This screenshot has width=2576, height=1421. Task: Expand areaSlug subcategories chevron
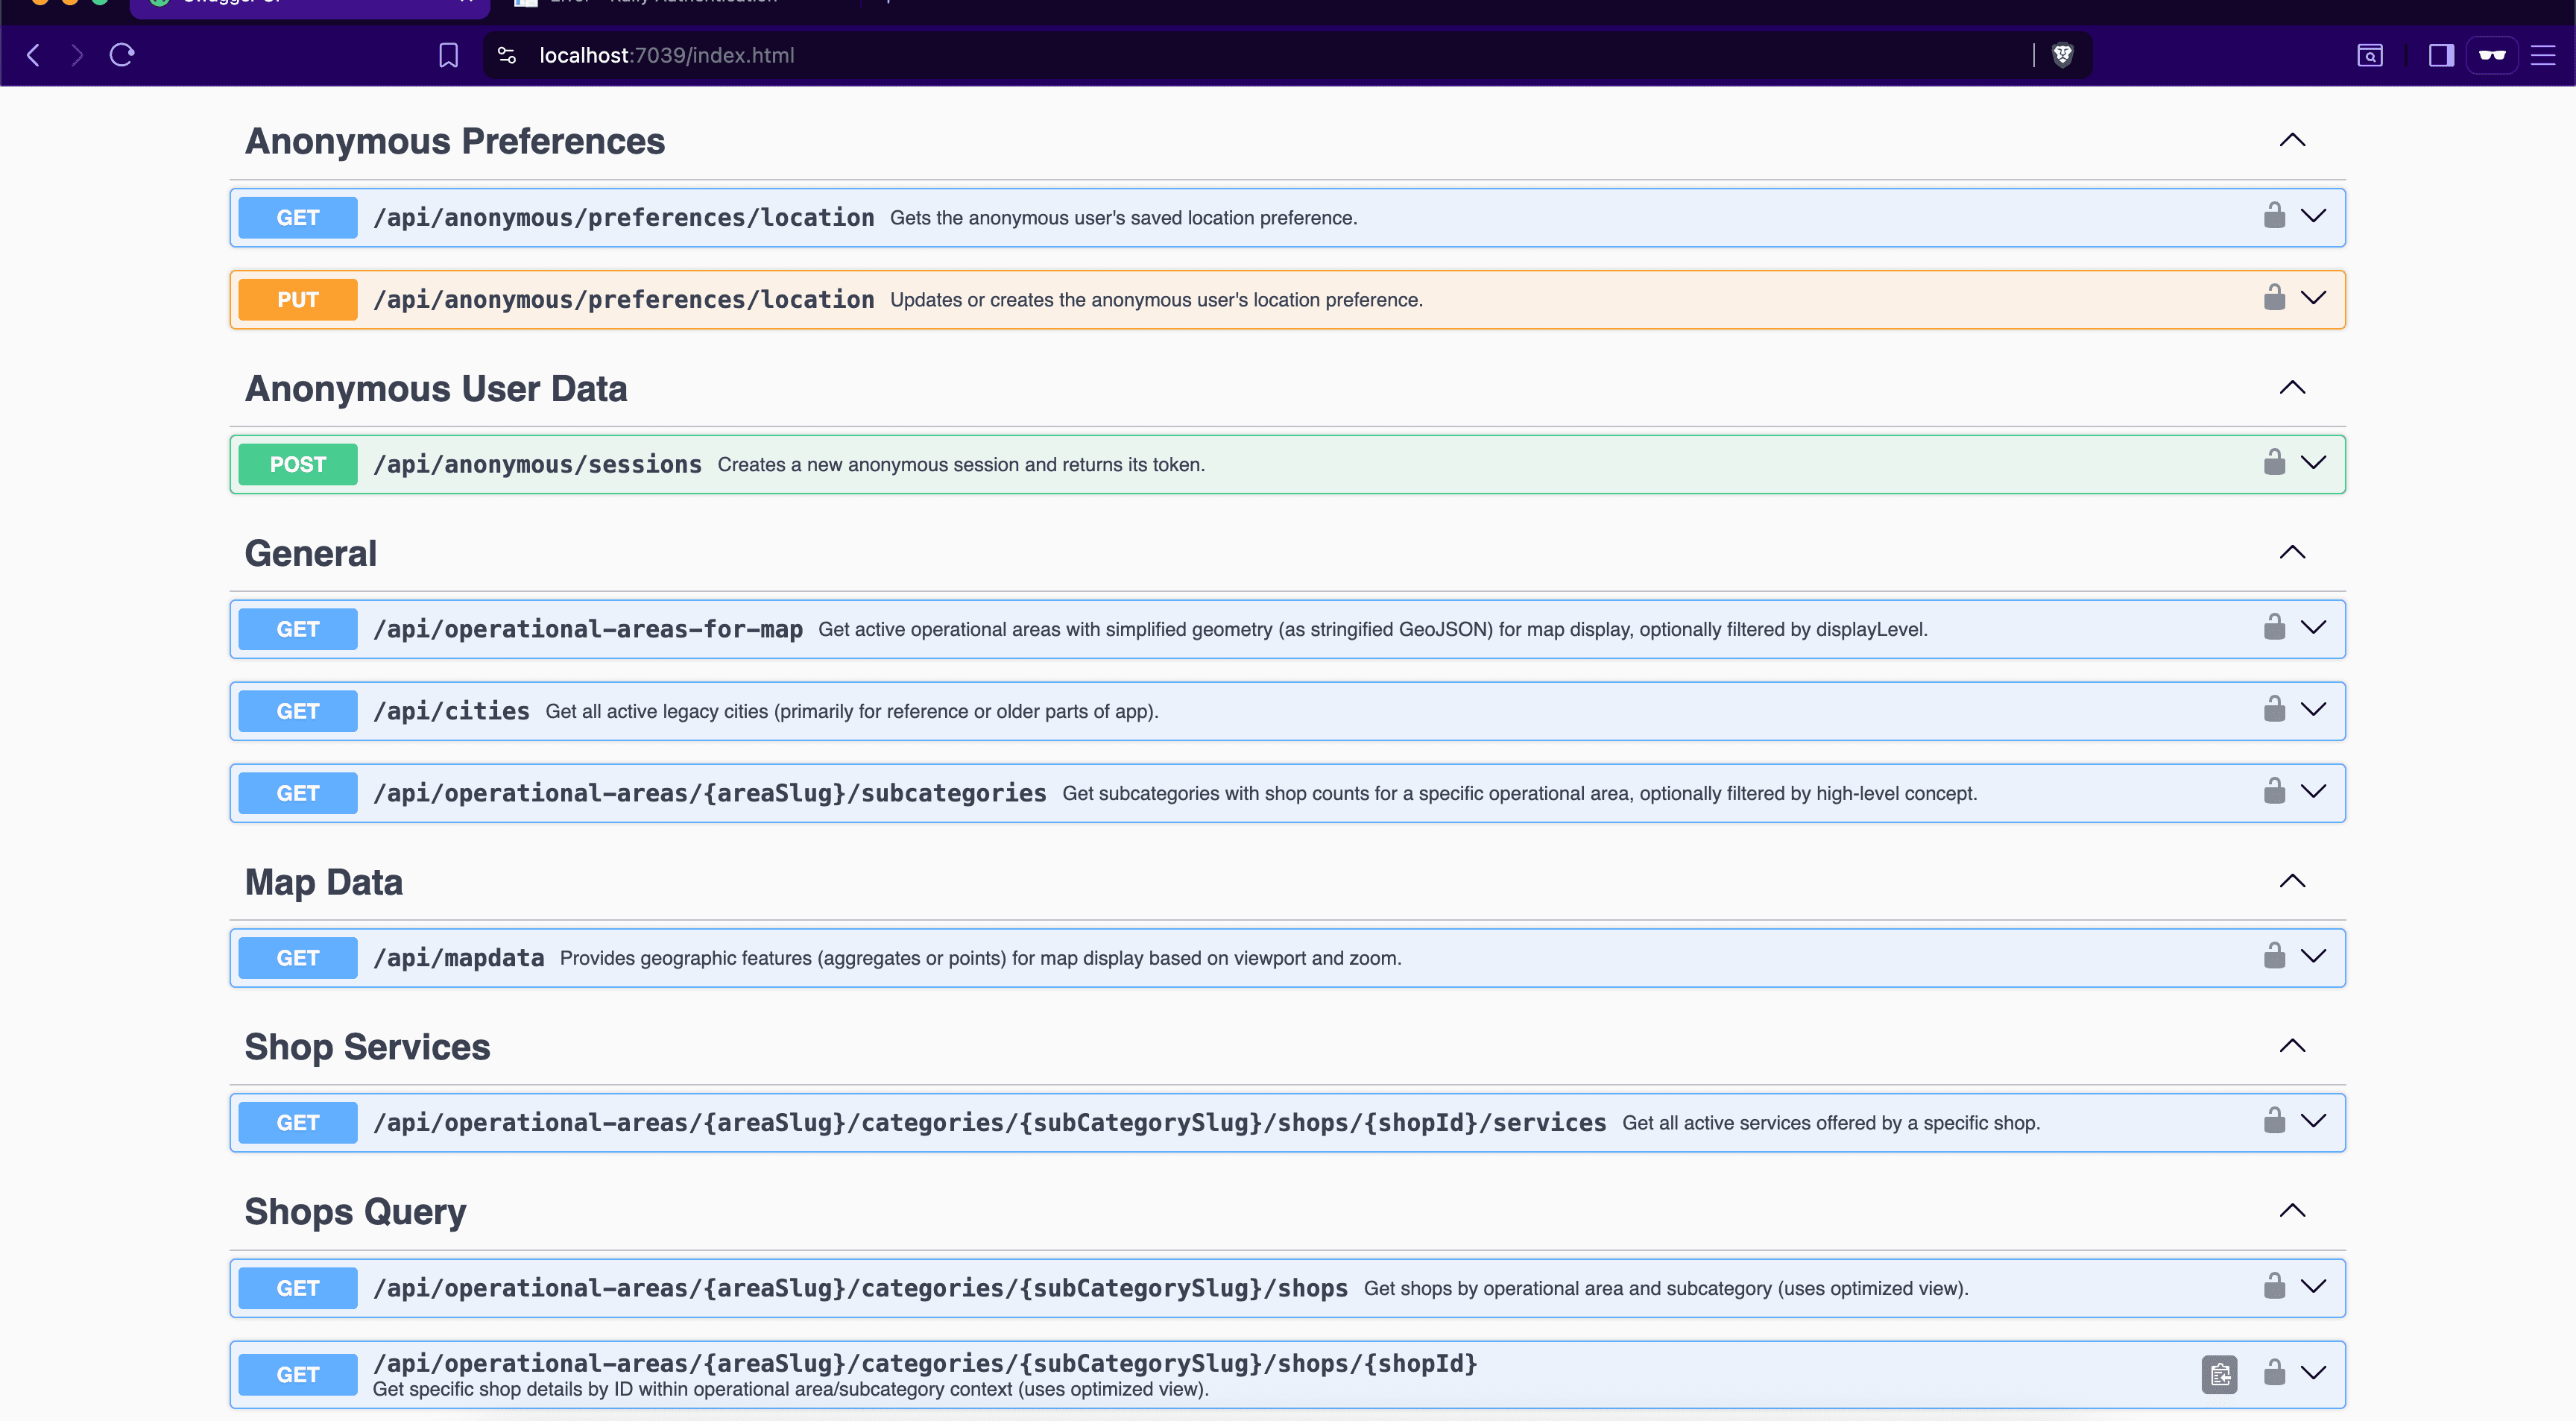pyautogui.click(x=2314, y=791)
